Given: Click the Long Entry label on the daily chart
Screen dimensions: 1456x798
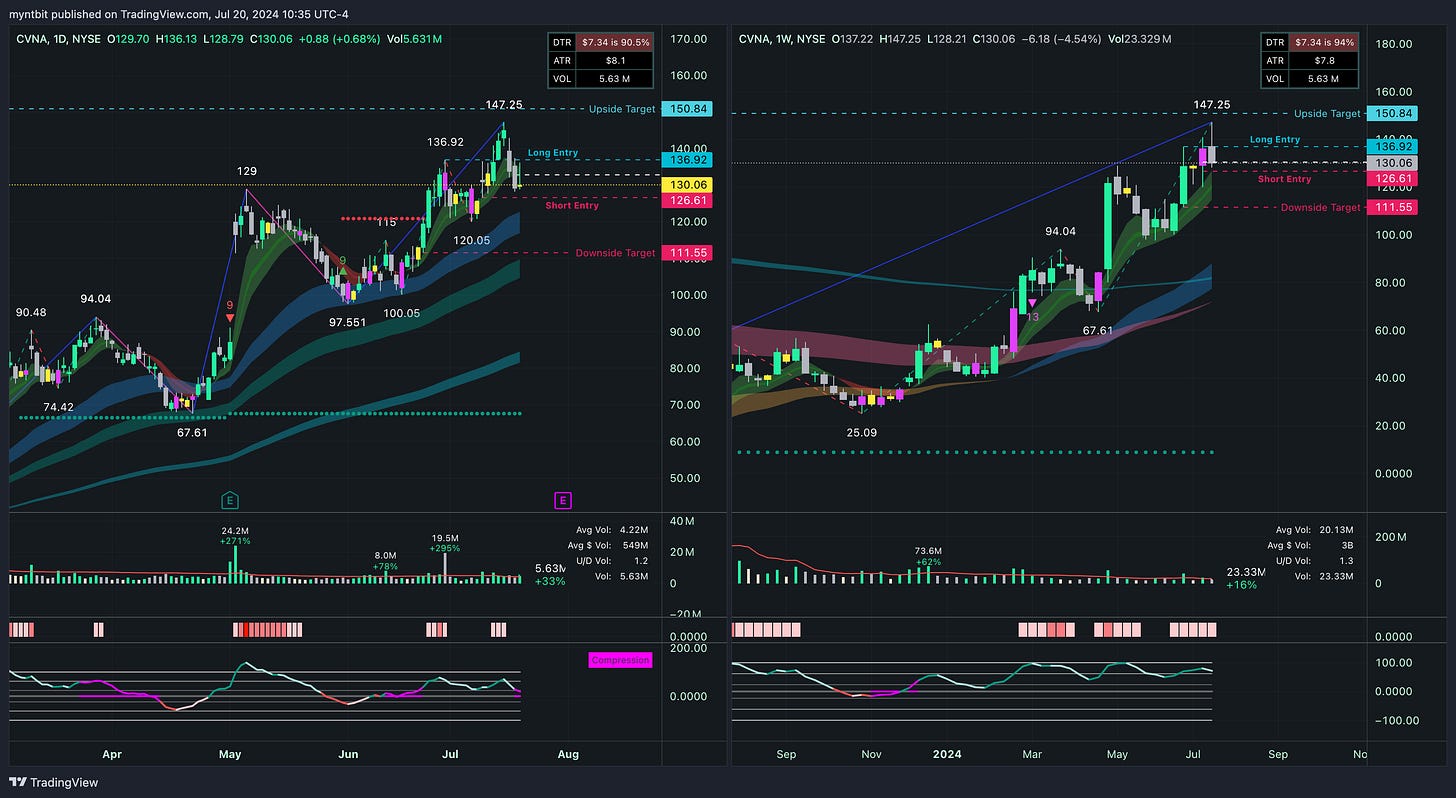Looking at the screenshot, I should click(552, 153).
